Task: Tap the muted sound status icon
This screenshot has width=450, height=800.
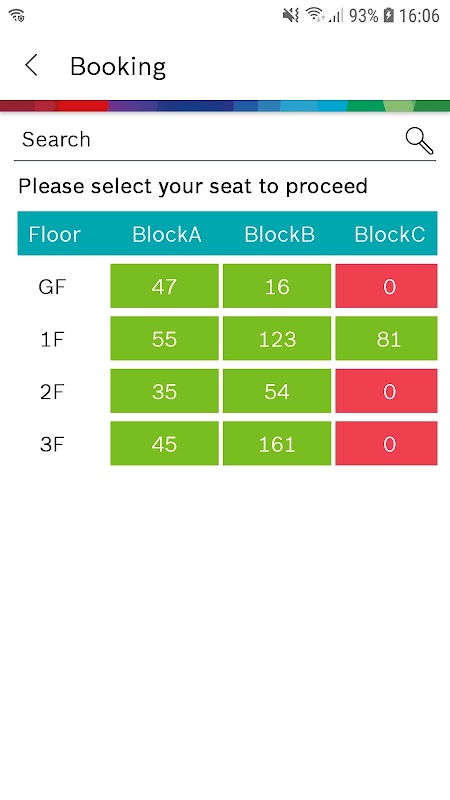Action: tap(291, 15)
